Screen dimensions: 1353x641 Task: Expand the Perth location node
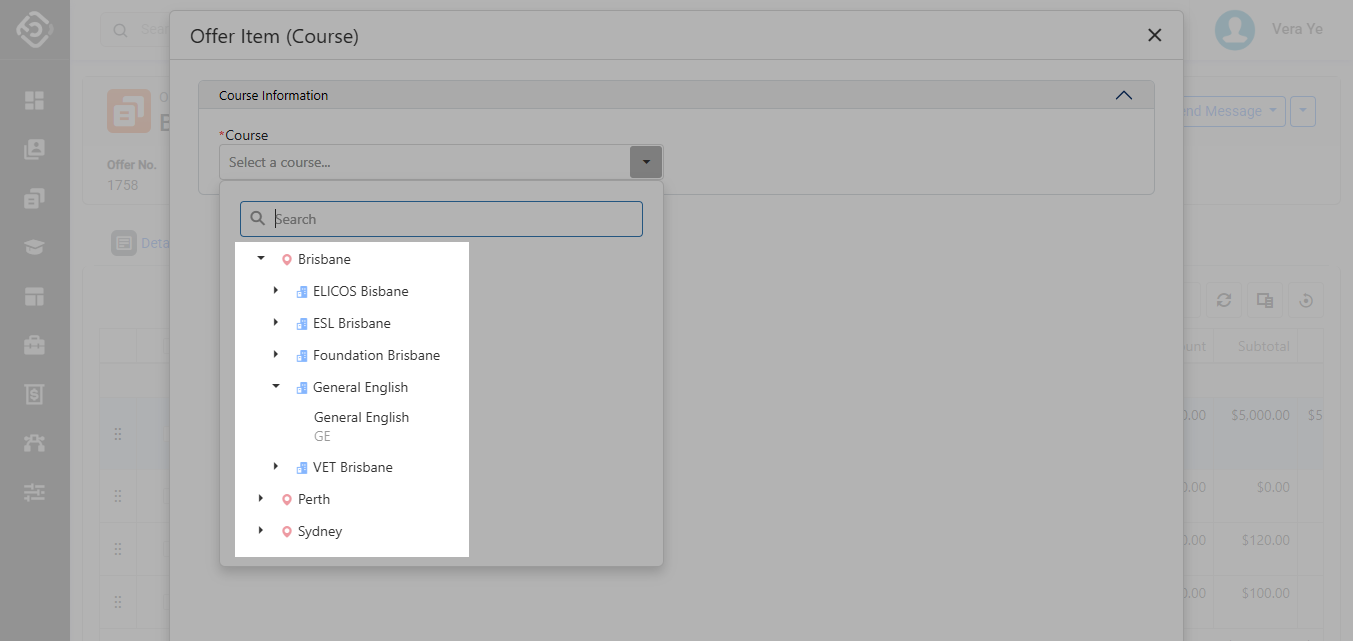coord(261,498)
